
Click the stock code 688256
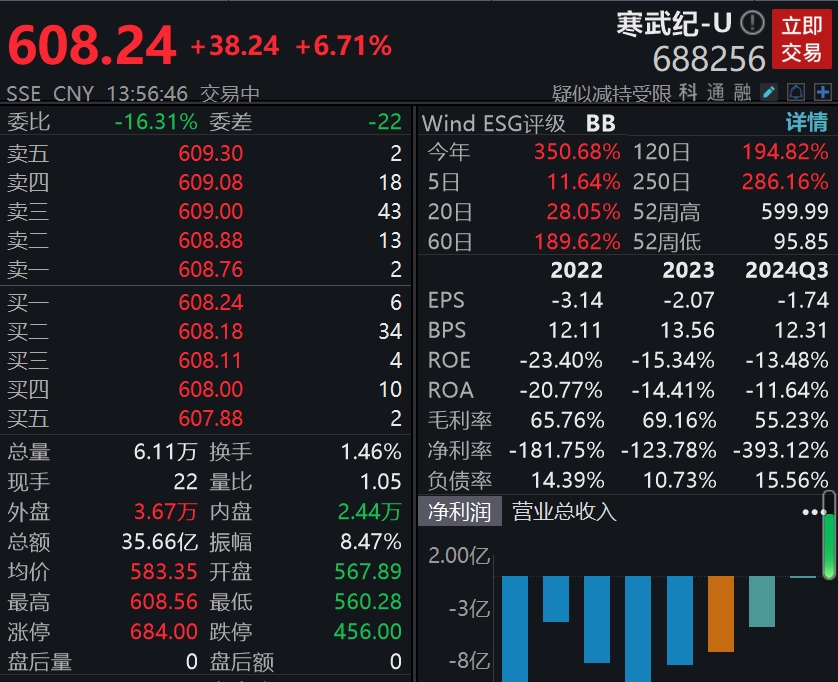coord(709,58)
